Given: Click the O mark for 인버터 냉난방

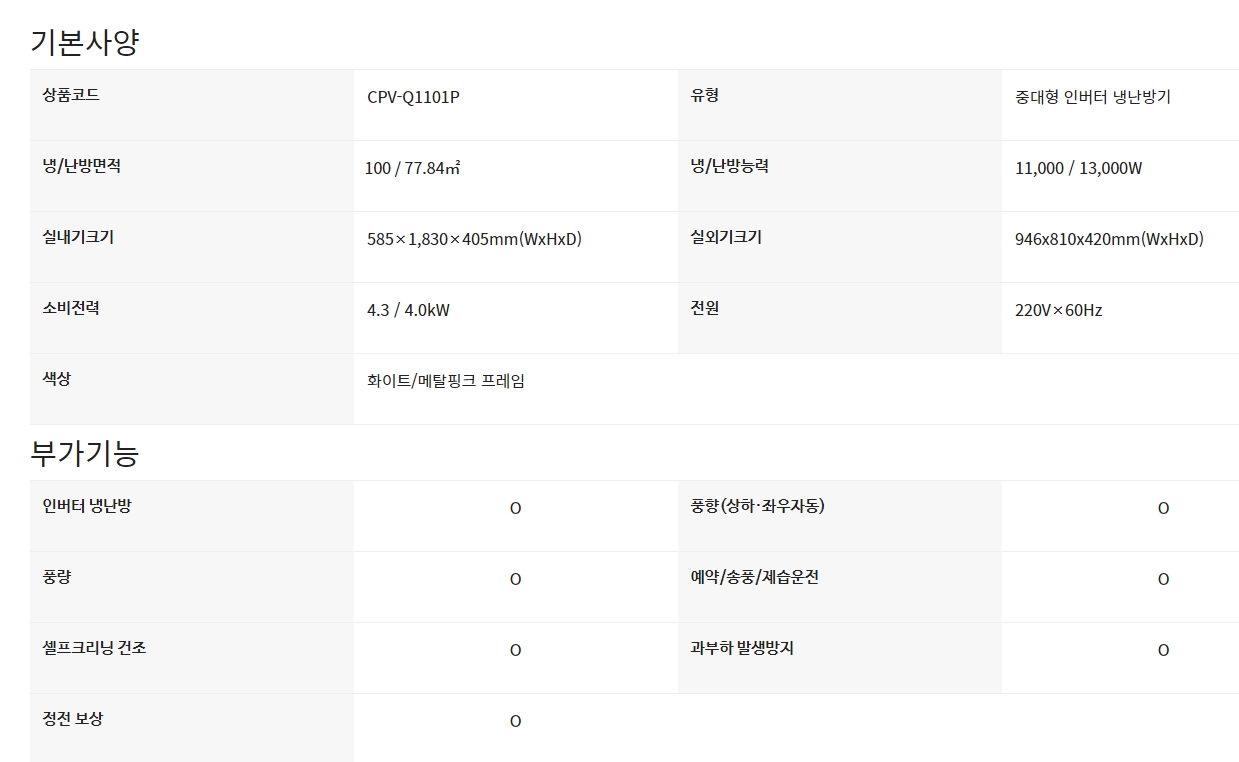Looking at the screenshot, I should click(515, 508).
